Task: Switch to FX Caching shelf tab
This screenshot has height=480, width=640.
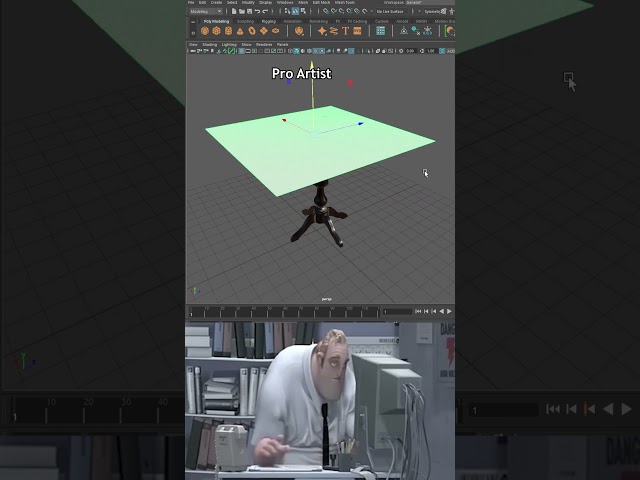Action: (357, 21)
